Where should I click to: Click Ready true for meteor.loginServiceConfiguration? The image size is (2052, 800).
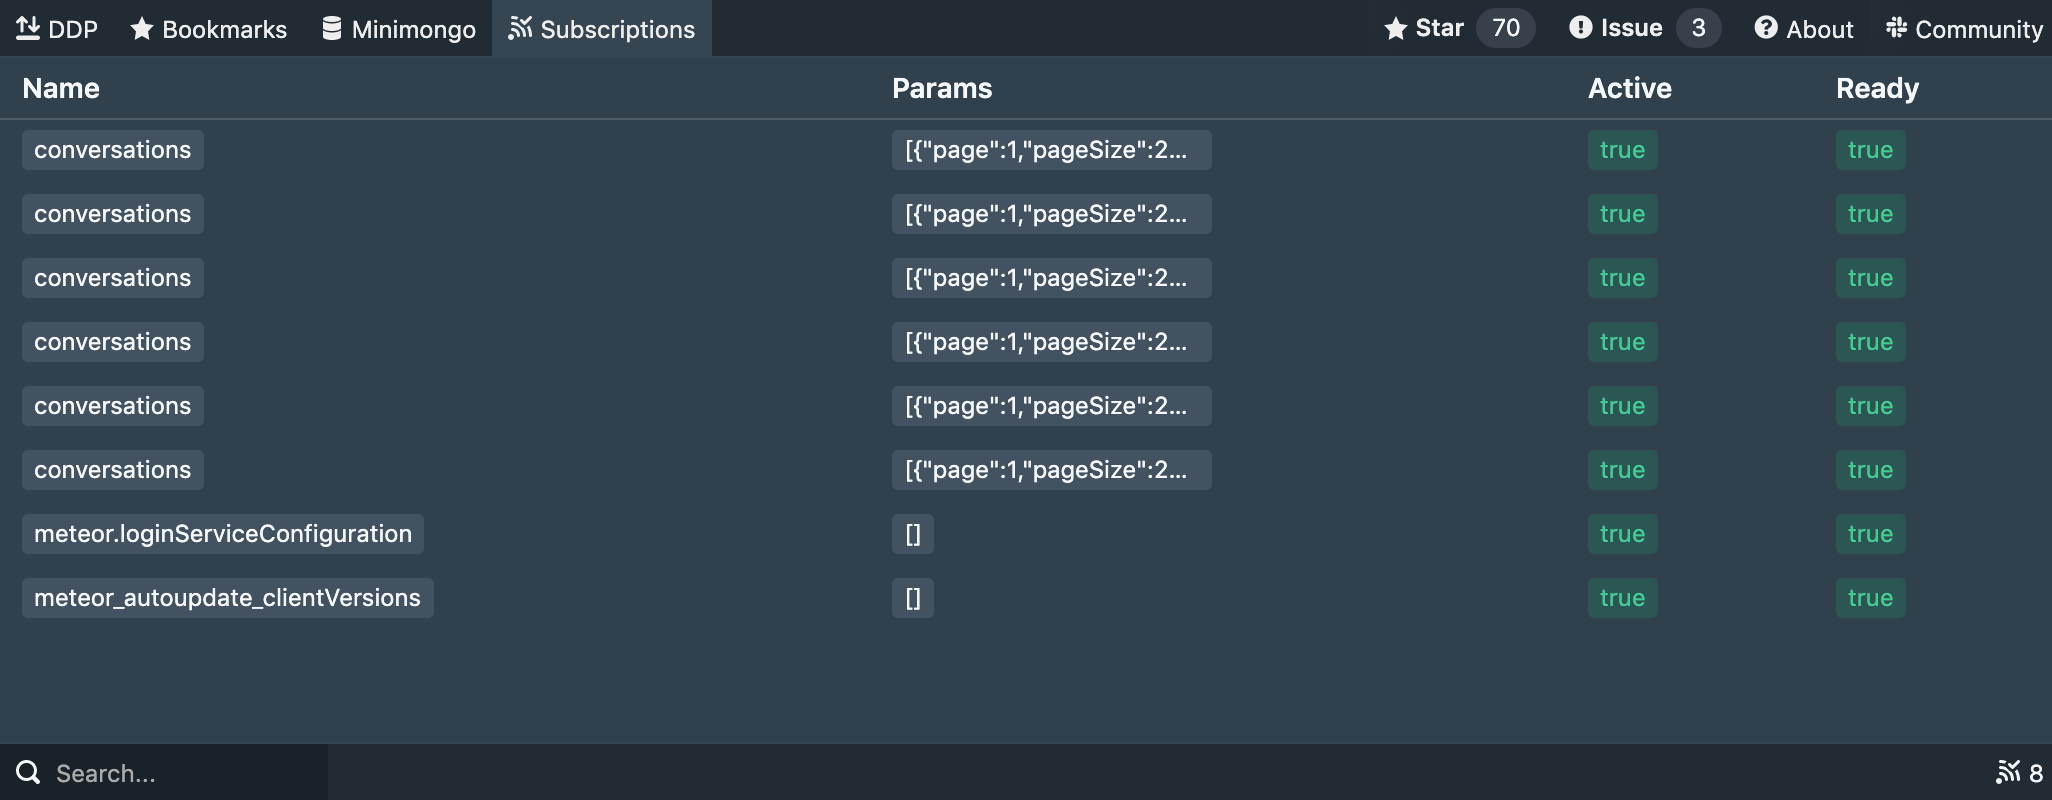point(1871,534)
